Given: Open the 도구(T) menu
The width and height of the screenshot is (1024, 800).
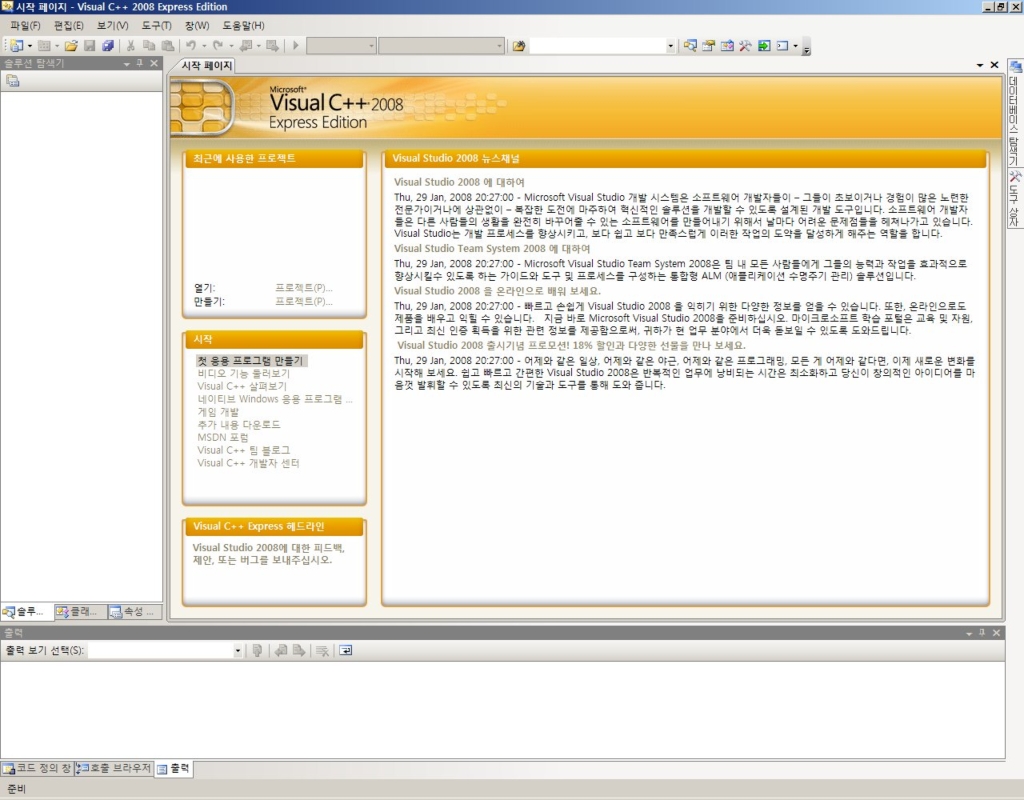Looking at the screenshot, I should [156, 25].
